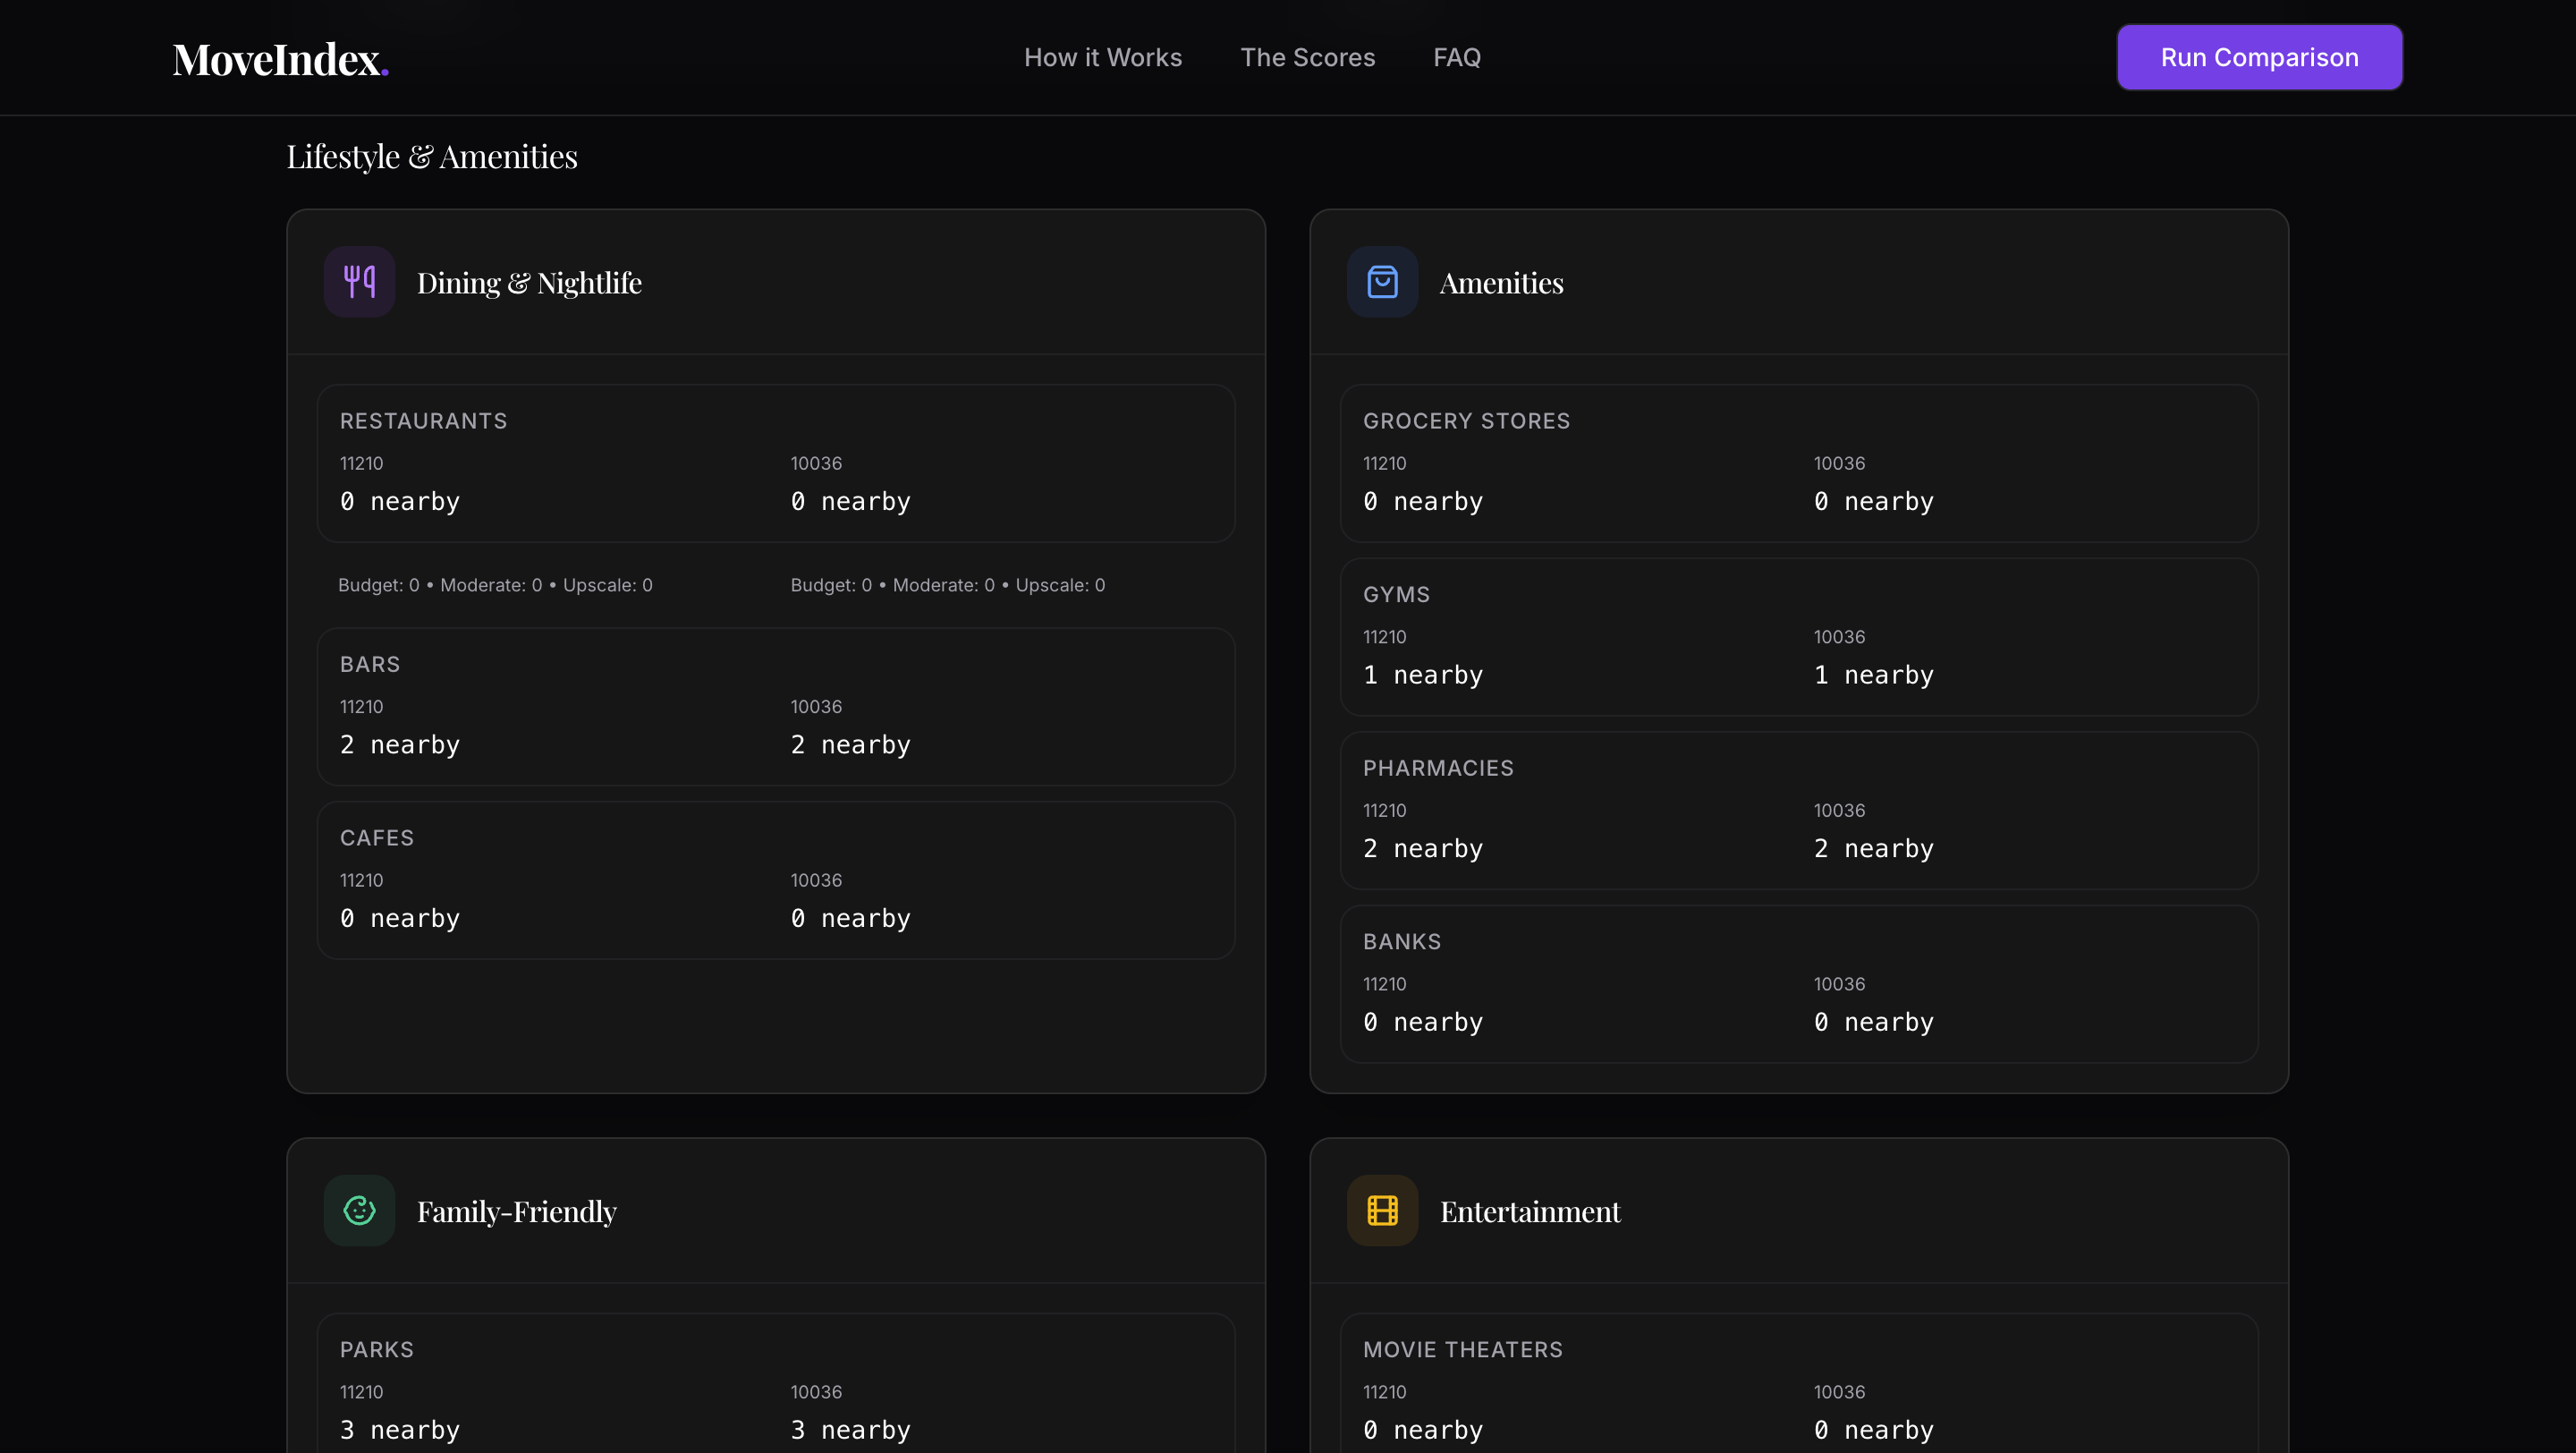Select the BANKS card
This screenshot has width=2576, height=1453.
pyautogui.click(x=1799, y=984)
